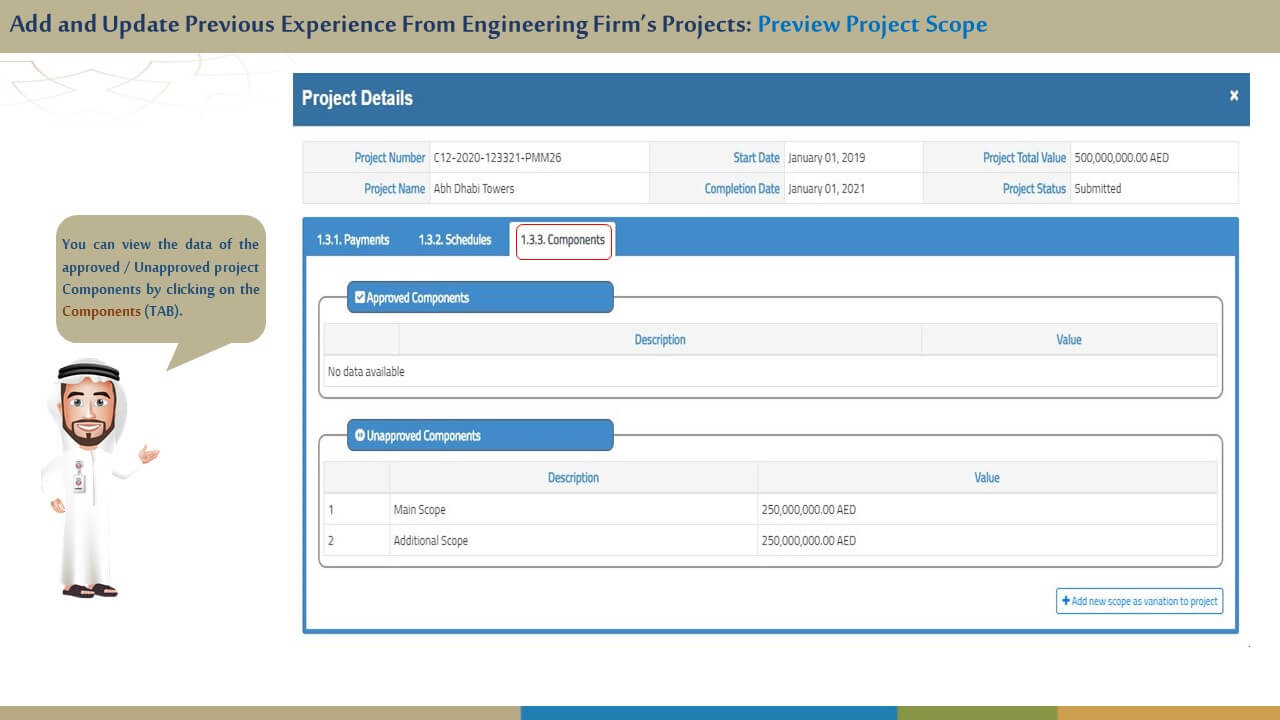Select the 1.3.3. Components tab
The height and width of the screenshot is (720, 1280).
click(x=563, y=240)
